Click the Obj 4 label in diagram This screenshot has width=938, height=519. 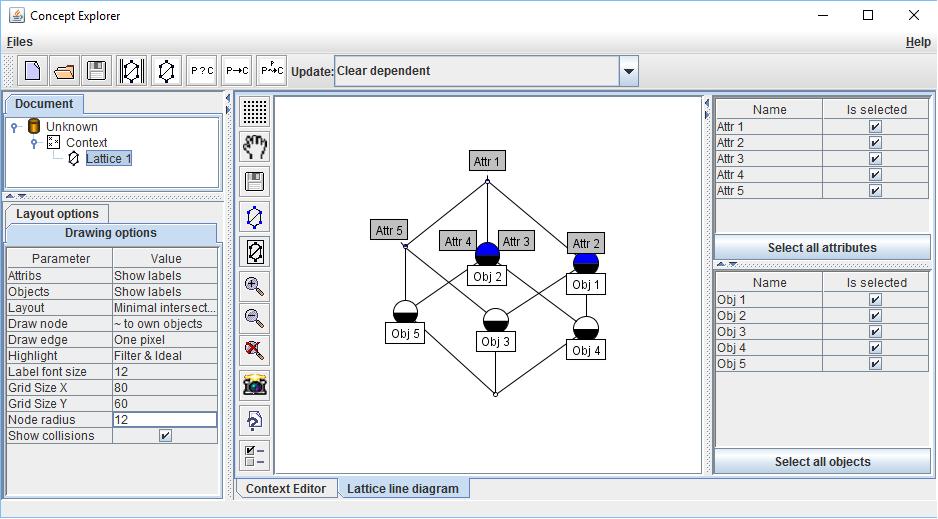586,350
